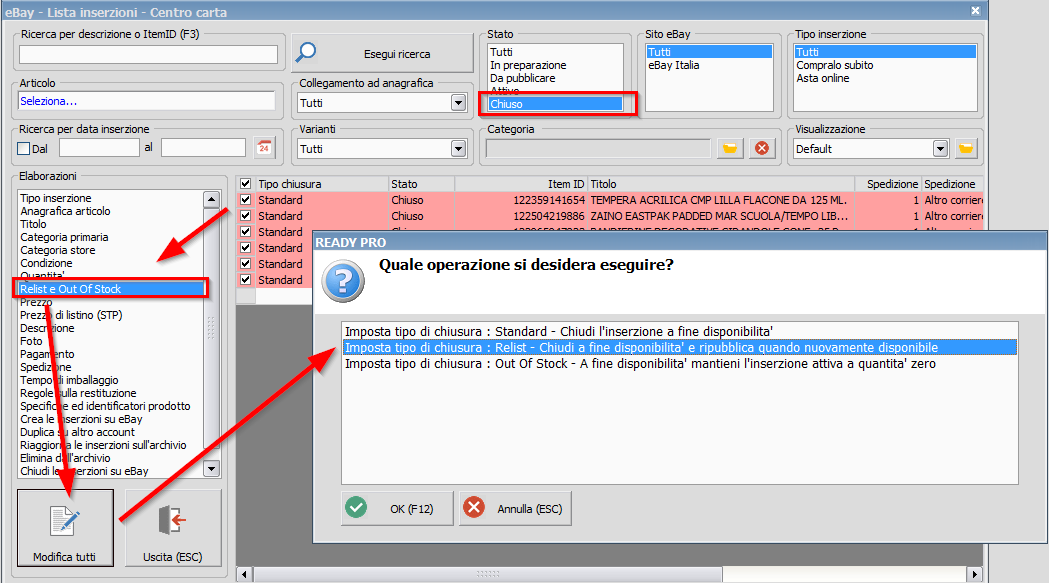Open Collegamento ad anagrafica dropdown
1049x583 pixels.
pos(458,102)
